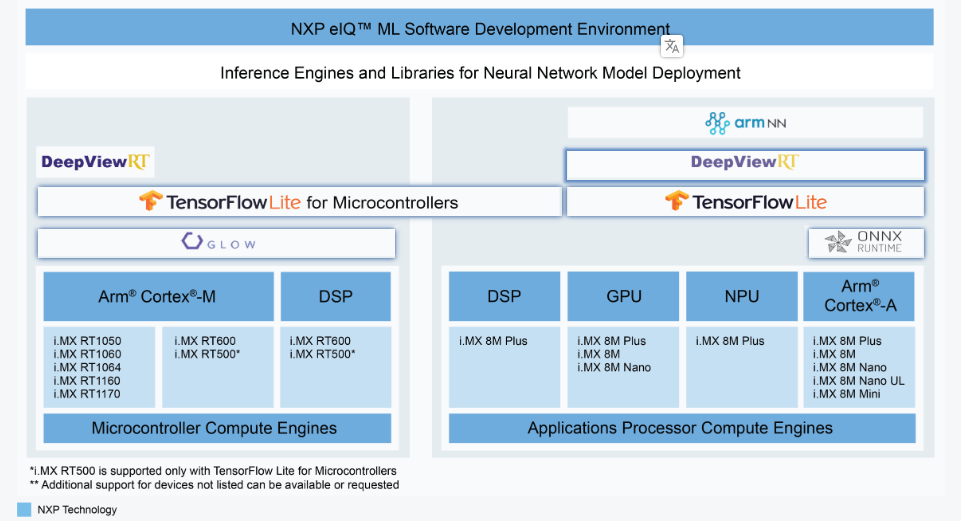
Task: Select the Arm Cortex-M block
Action: point(158,297)
